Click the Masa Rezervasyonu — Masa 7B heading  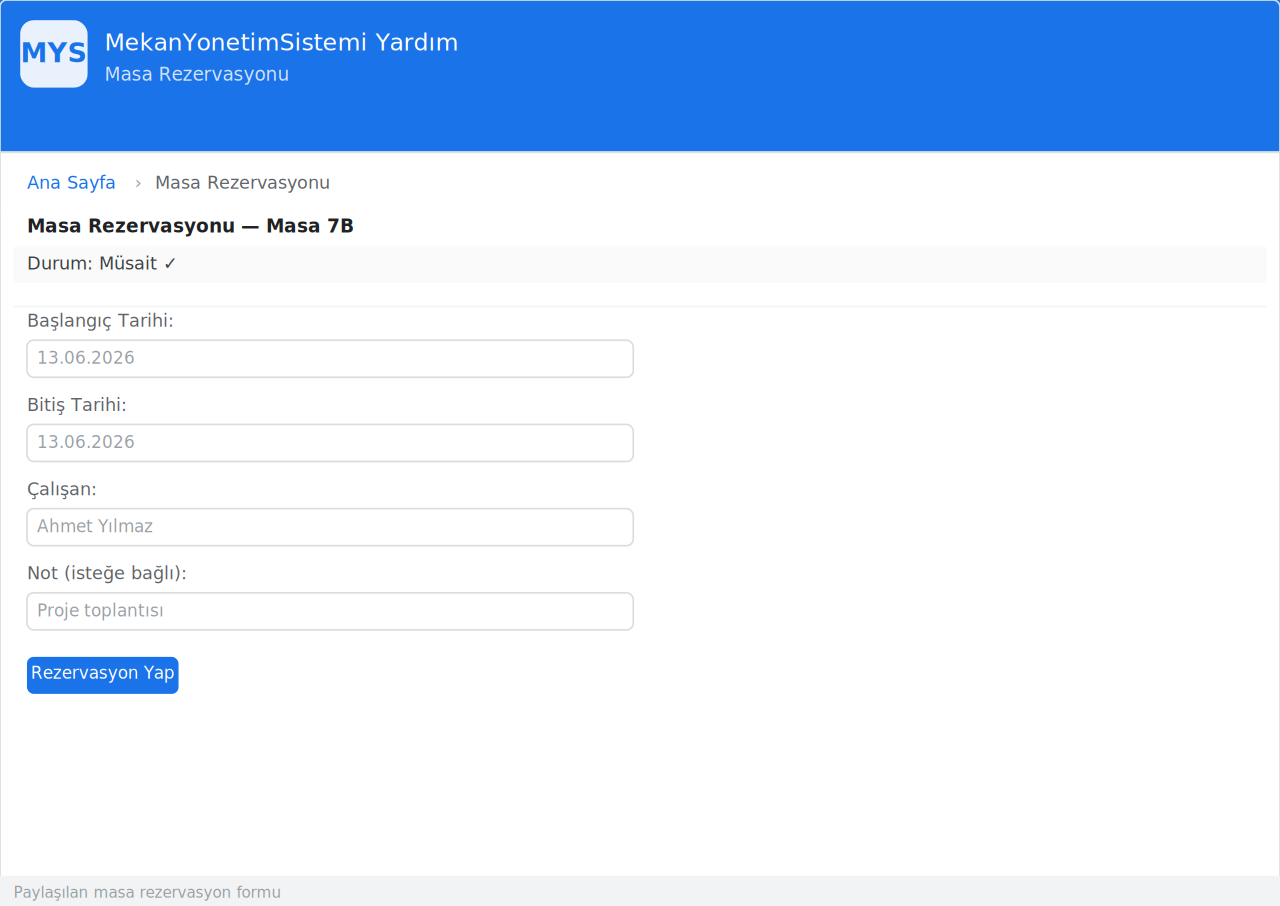click(x=190, y=226)
